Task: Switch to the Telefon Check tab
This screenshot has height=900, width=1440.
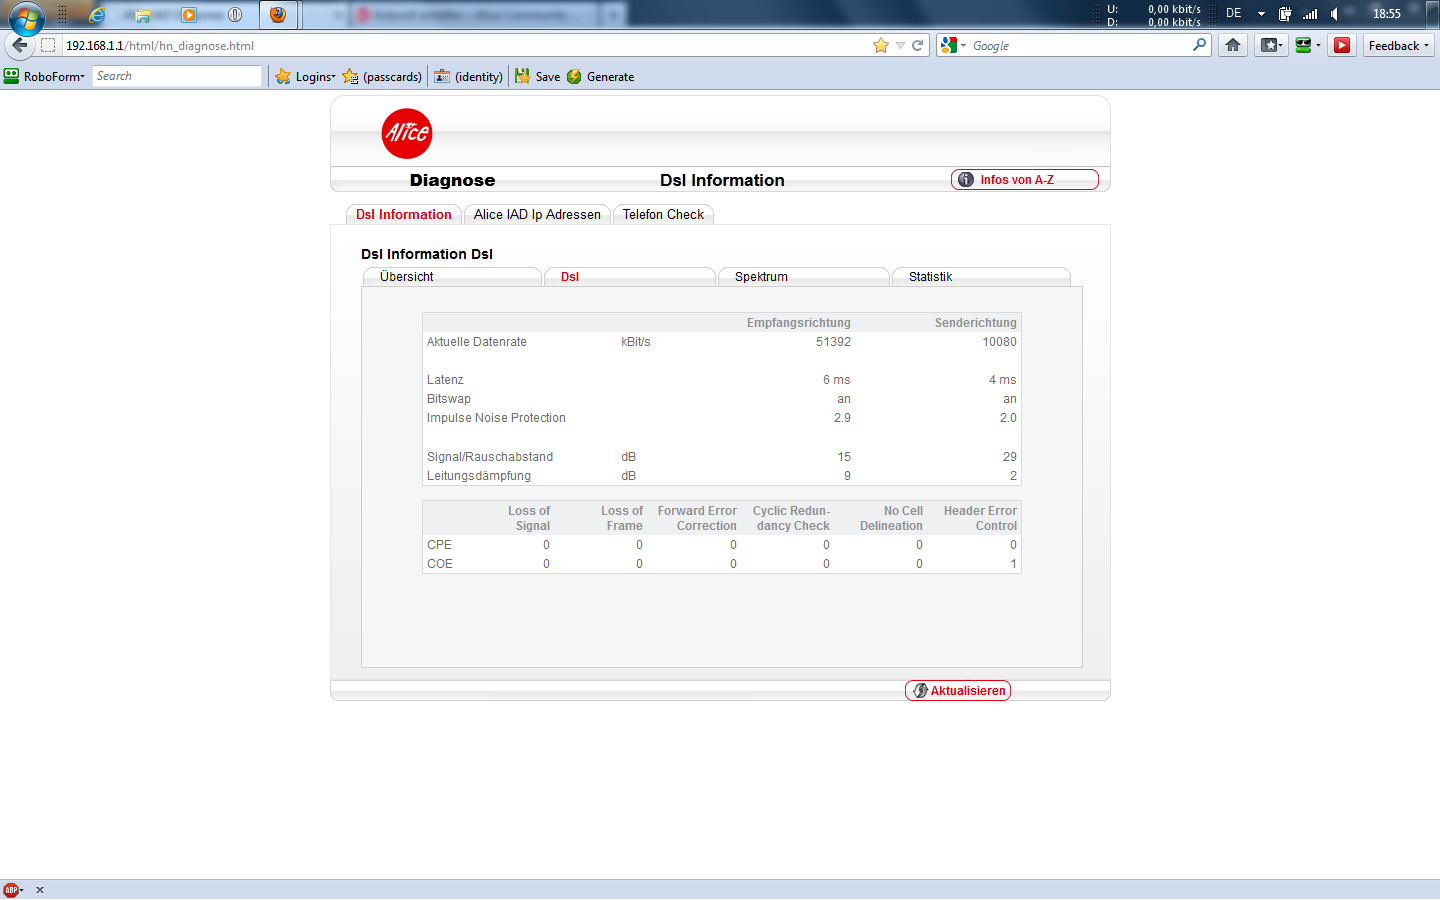Action: click(663, 215)
